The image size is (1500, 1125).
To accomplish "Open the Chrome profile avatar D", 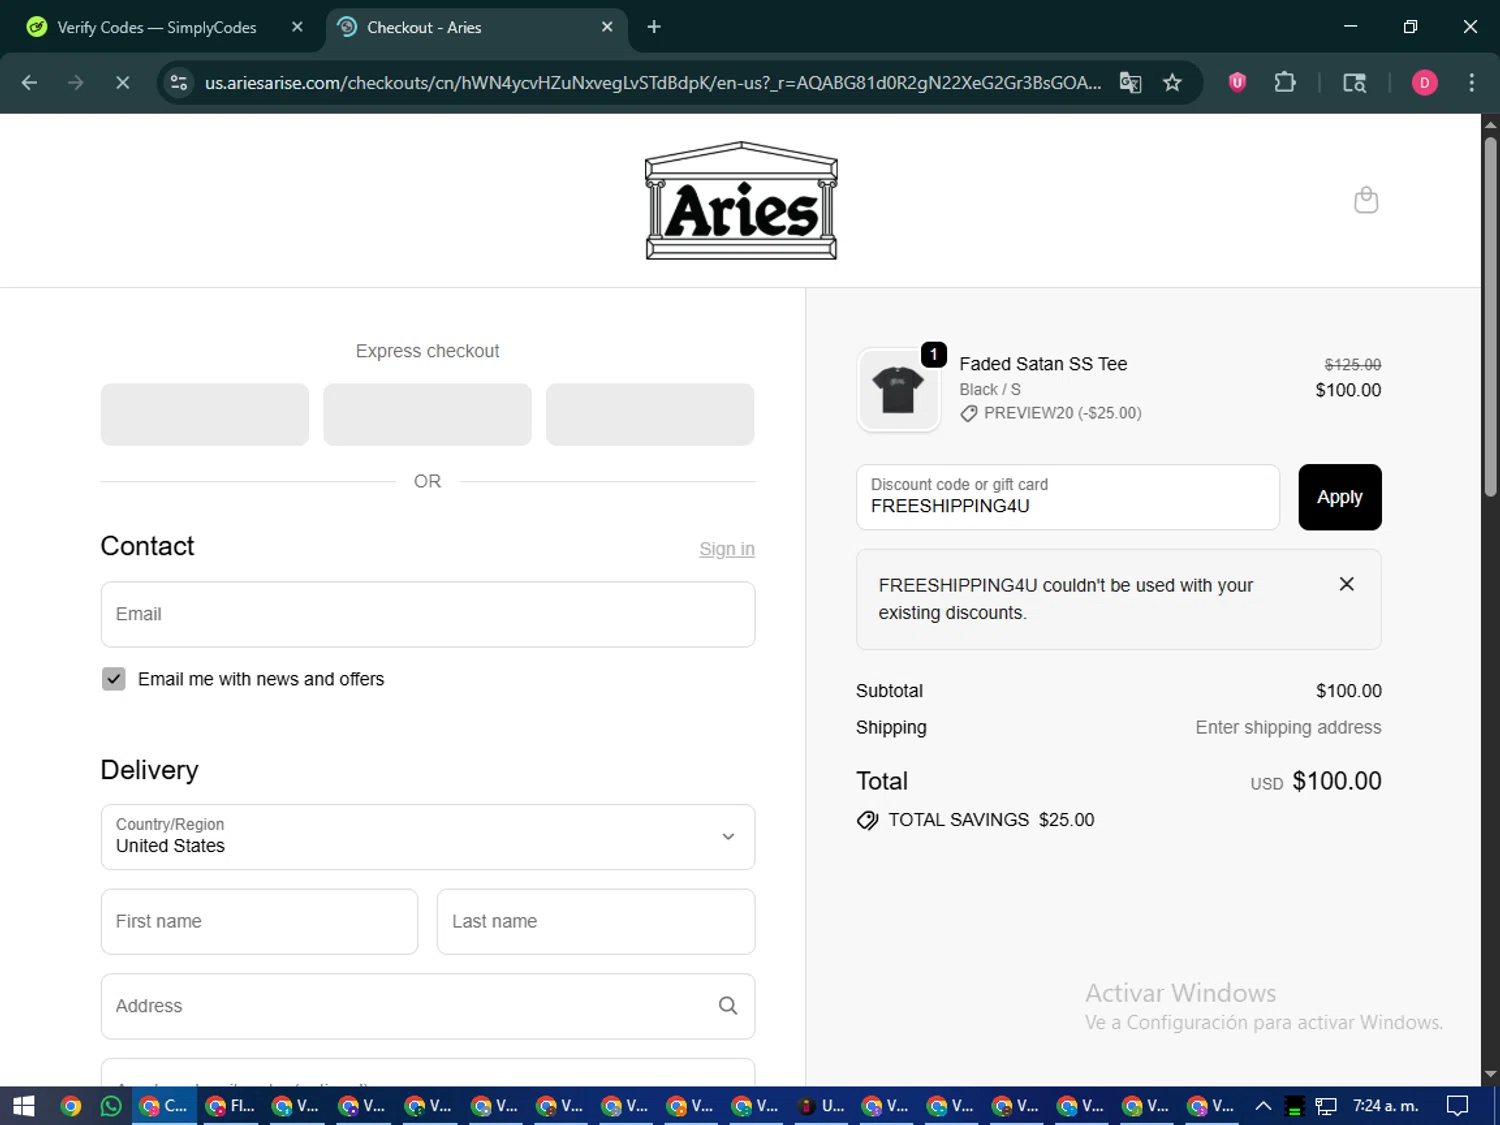I will 1424,83.
